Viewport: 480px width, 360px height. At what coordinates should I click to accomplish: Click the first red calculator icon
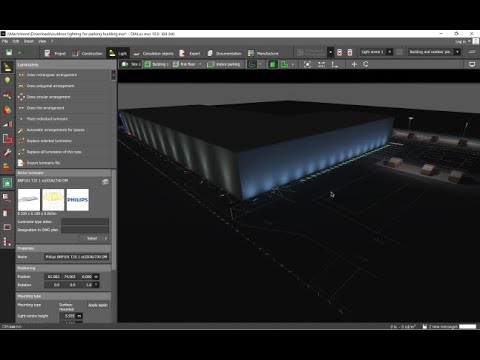point(339,52)
